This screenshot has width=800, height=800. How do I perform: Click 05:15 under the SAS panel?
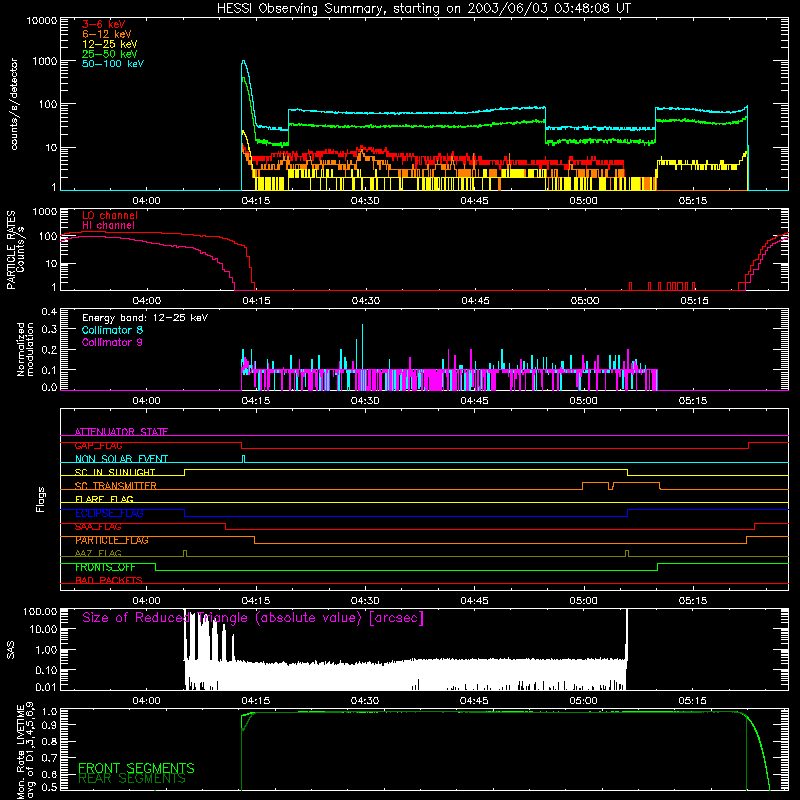pyautogui.click(x=692, y=701)
